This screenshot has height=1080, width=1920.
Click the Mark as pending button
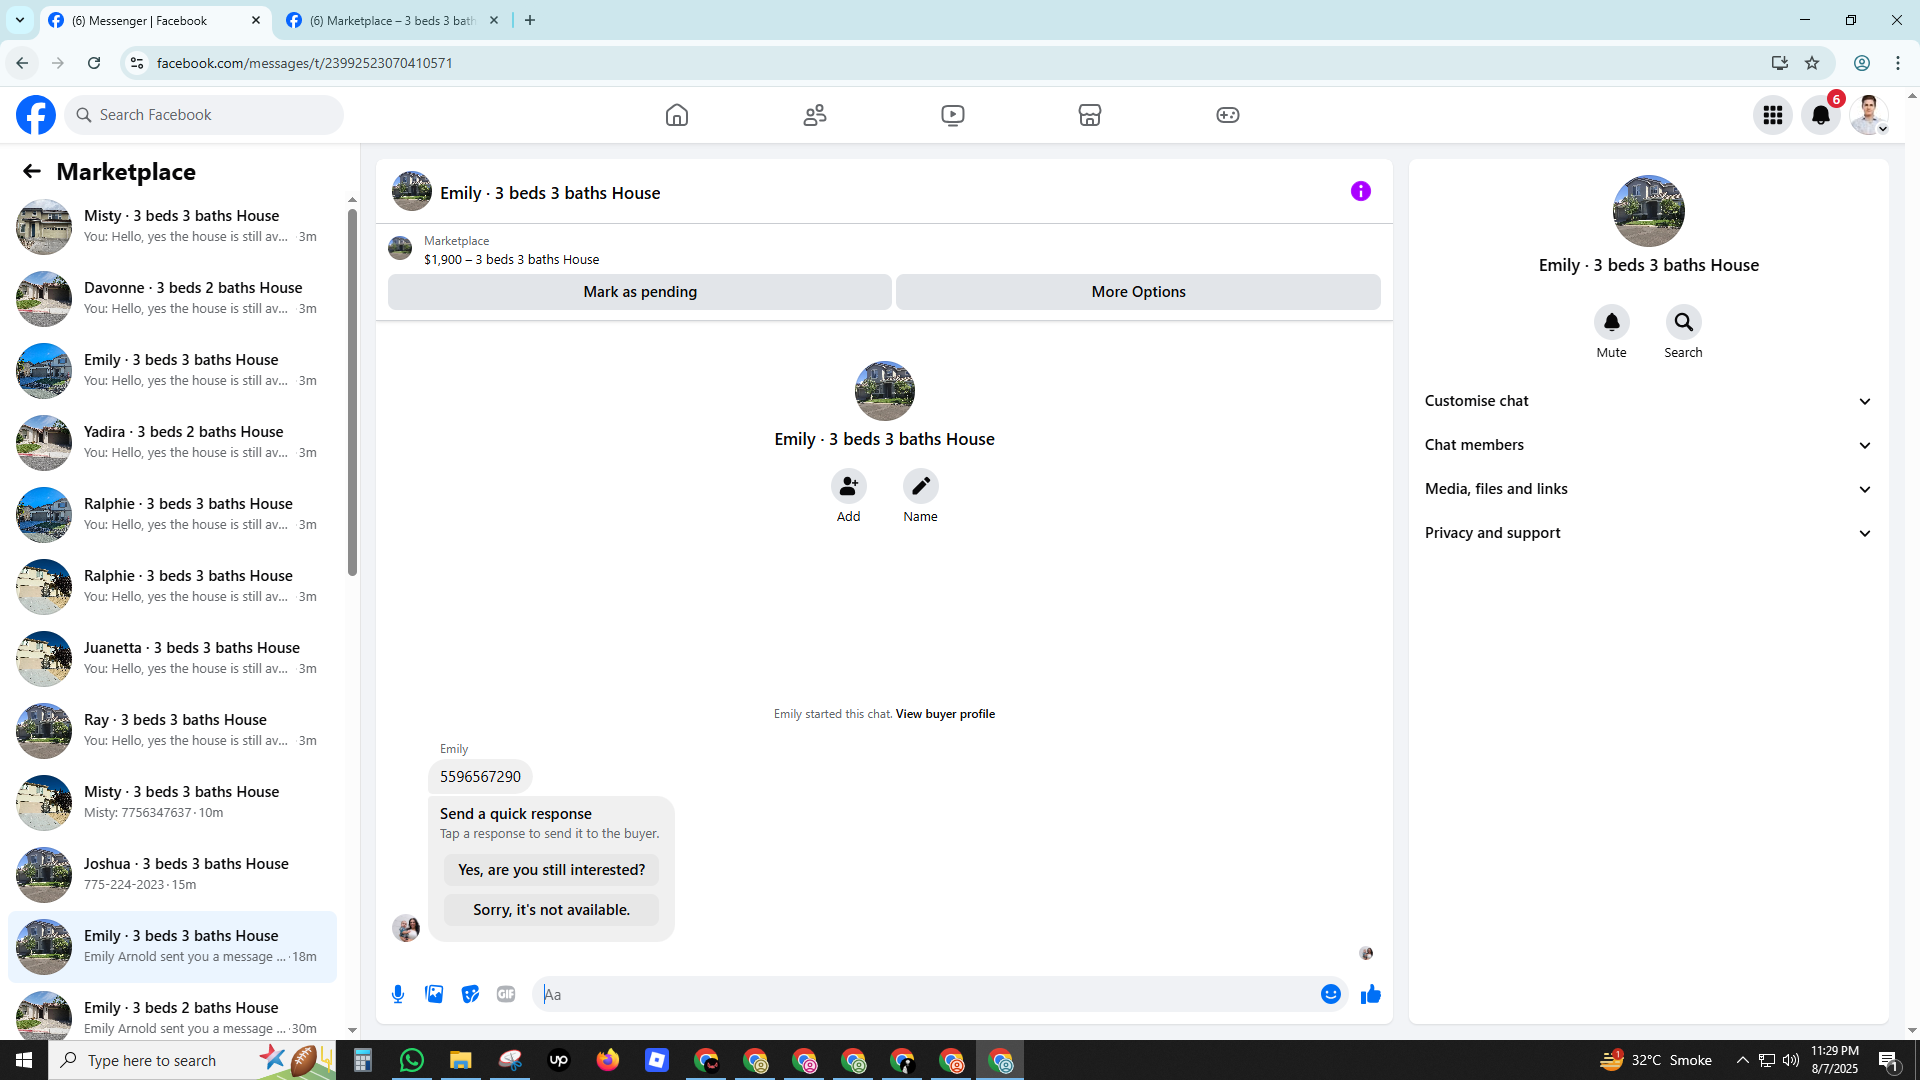639,292
